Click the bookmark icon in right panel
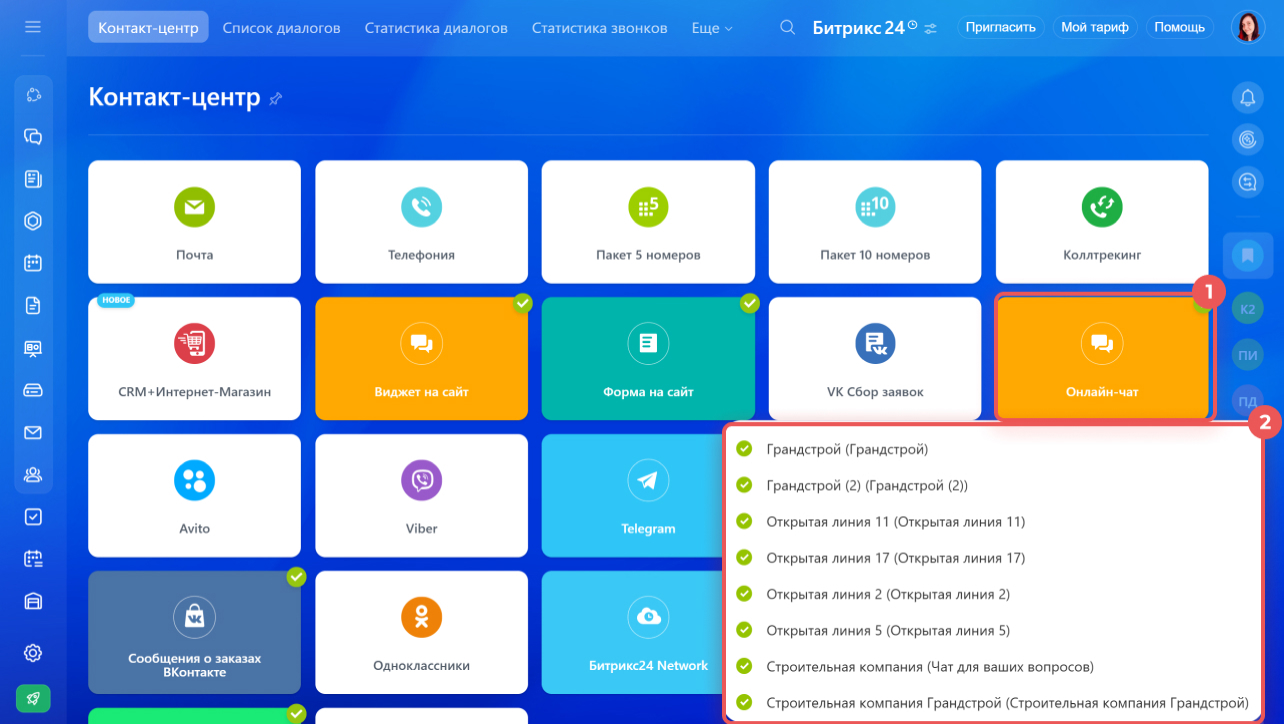Image resolution: width=1284 pixels, height=724 pixels. click(x=1248, y=255)
